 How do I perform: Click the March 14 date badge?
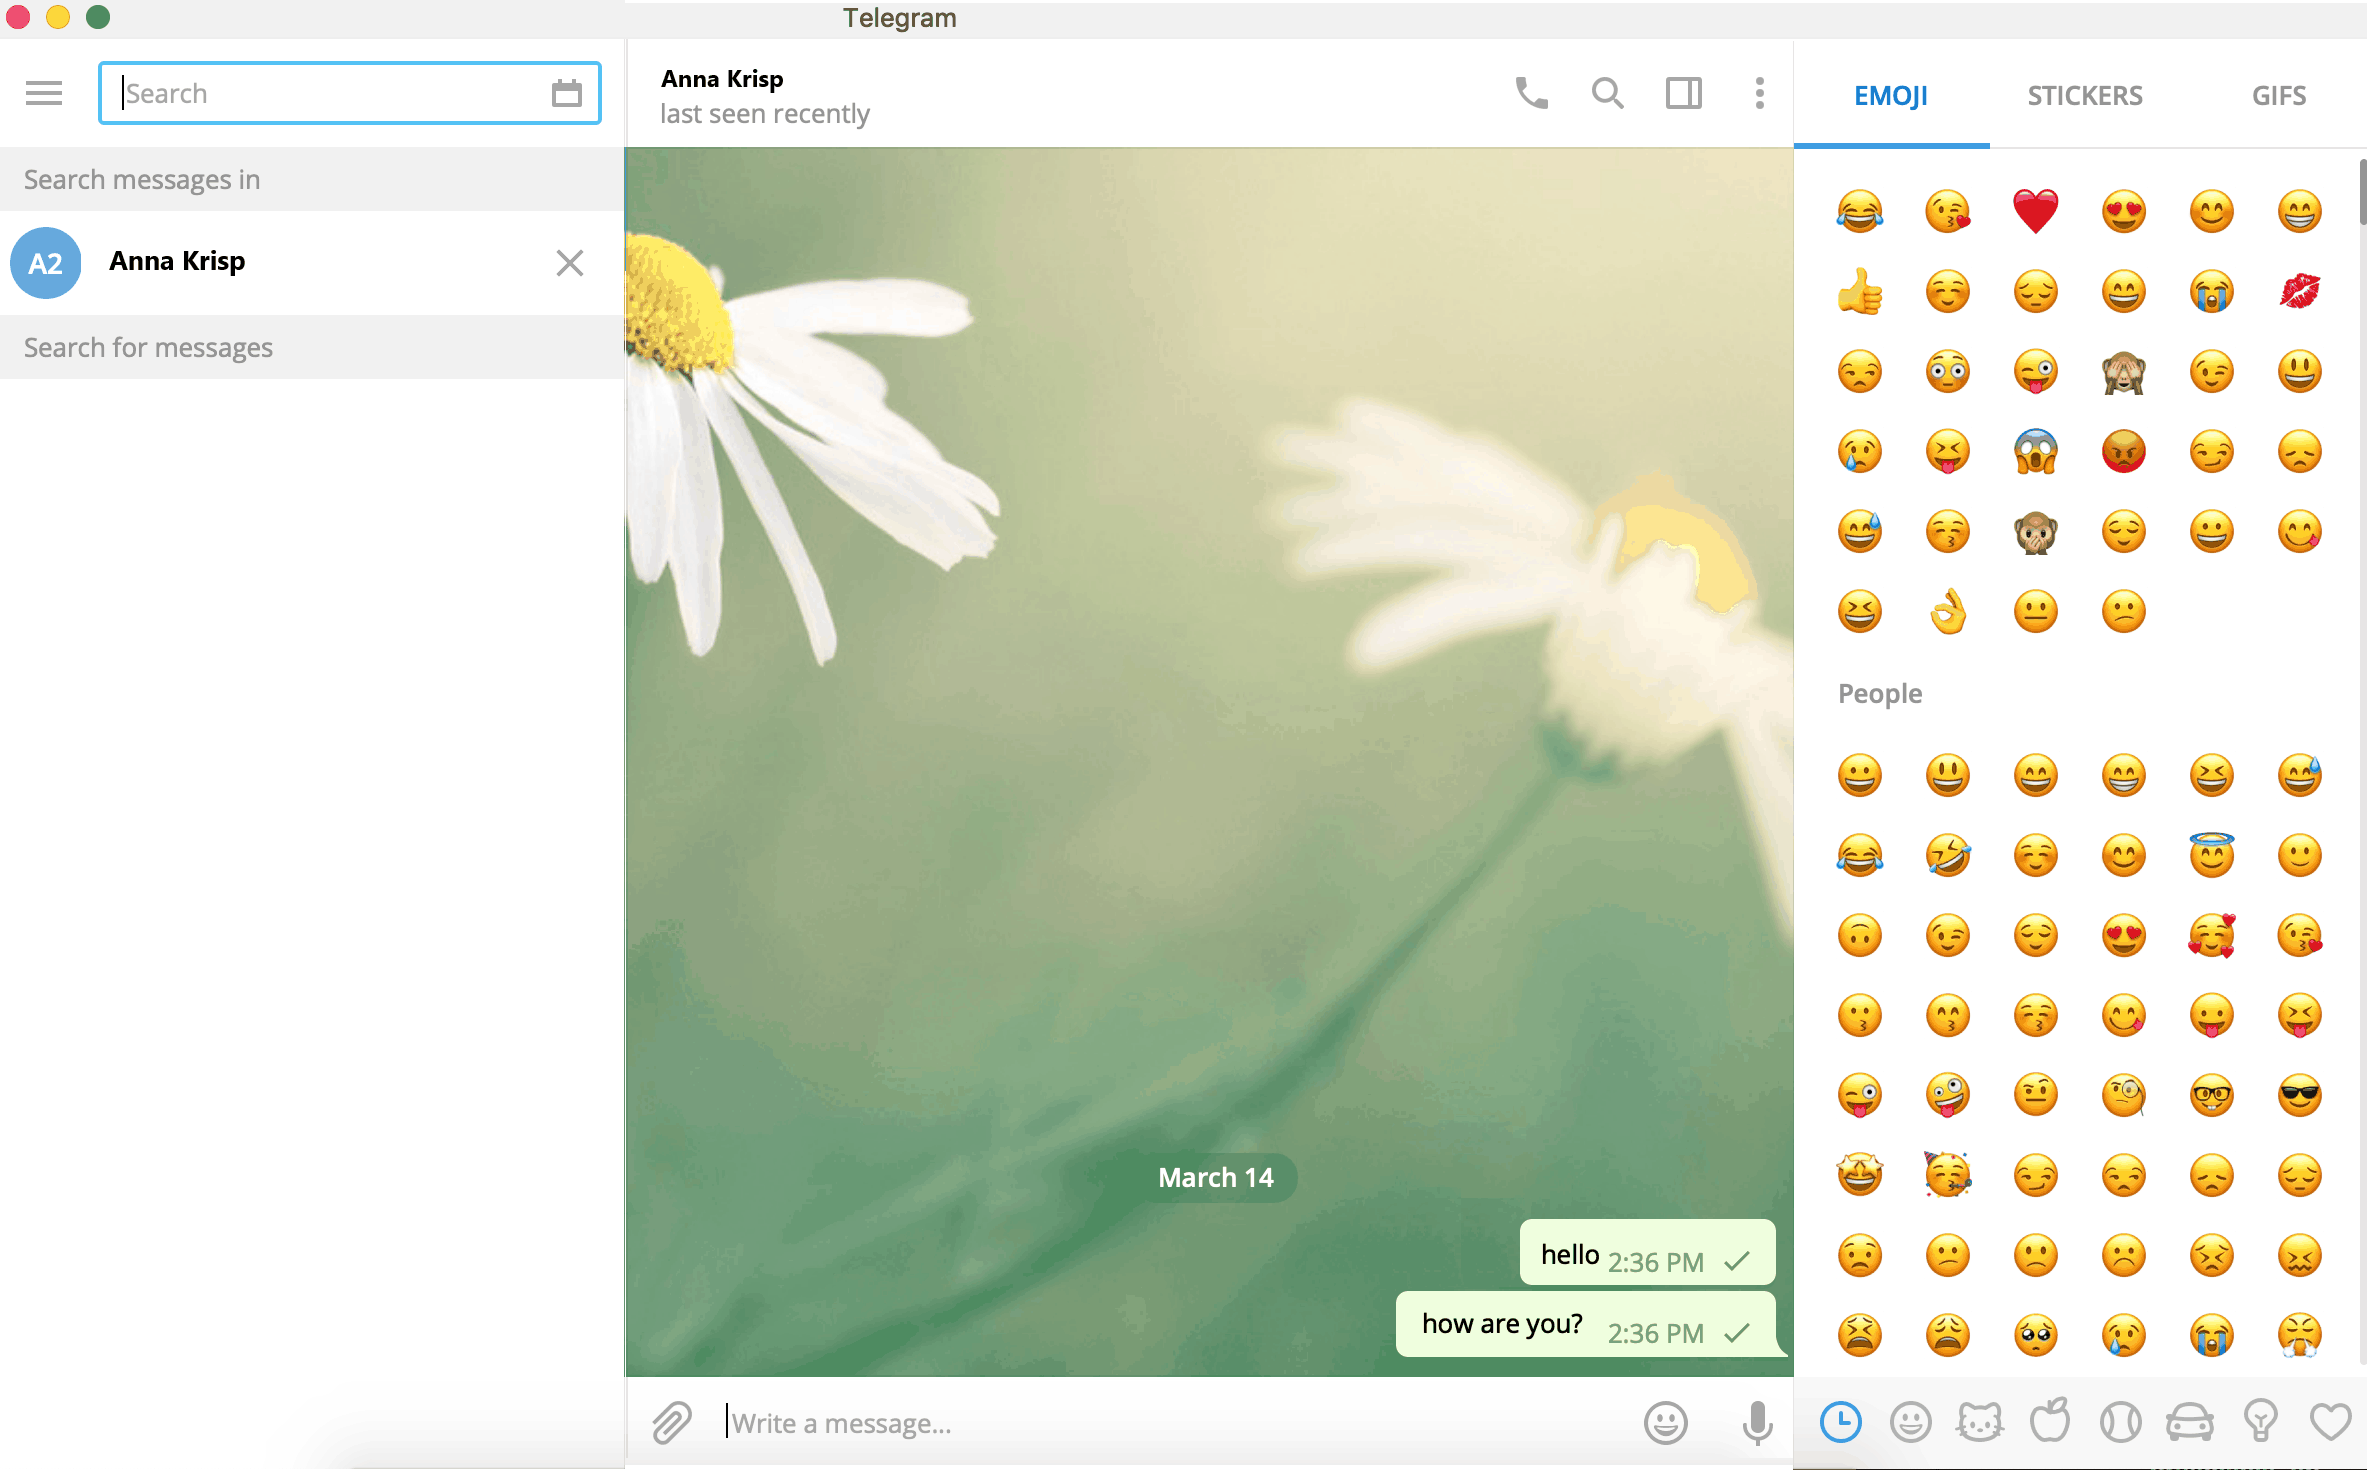click(x=1215, y=1177)
